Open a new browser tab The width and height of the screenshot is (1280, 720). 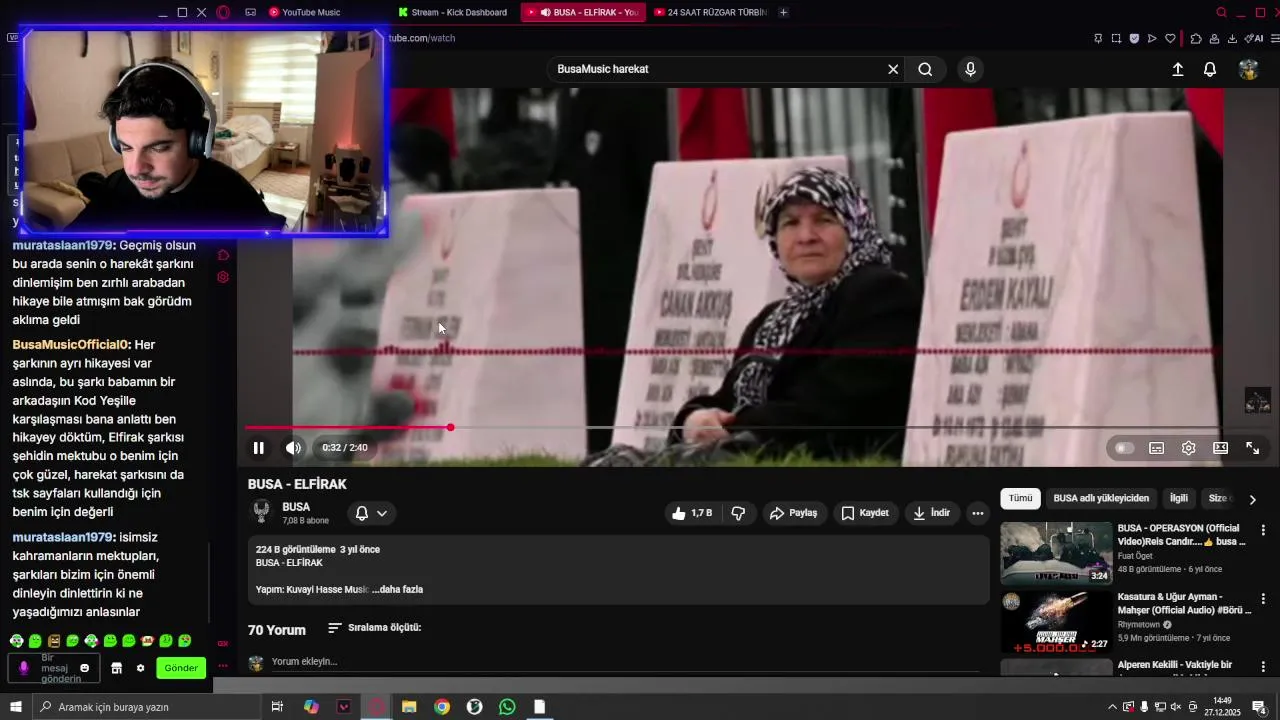coord(783,12)
